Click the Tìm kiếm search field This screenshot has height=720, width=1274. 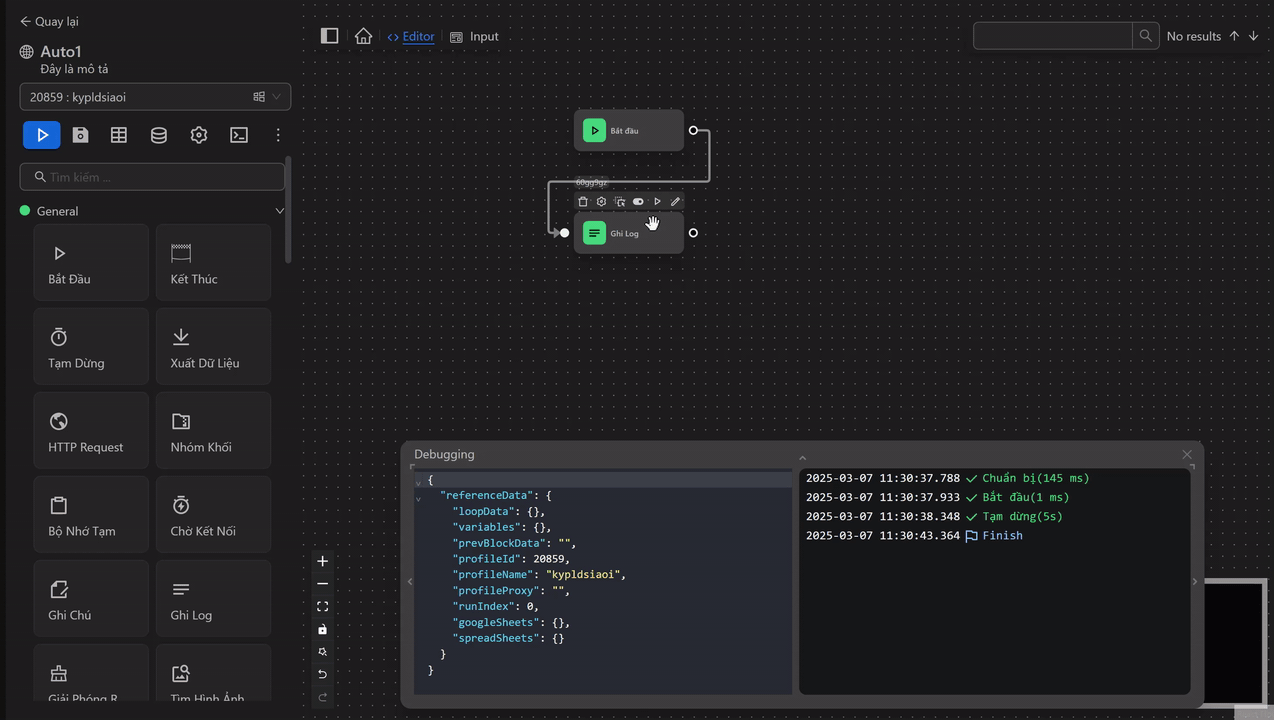[x=151, y=176]
